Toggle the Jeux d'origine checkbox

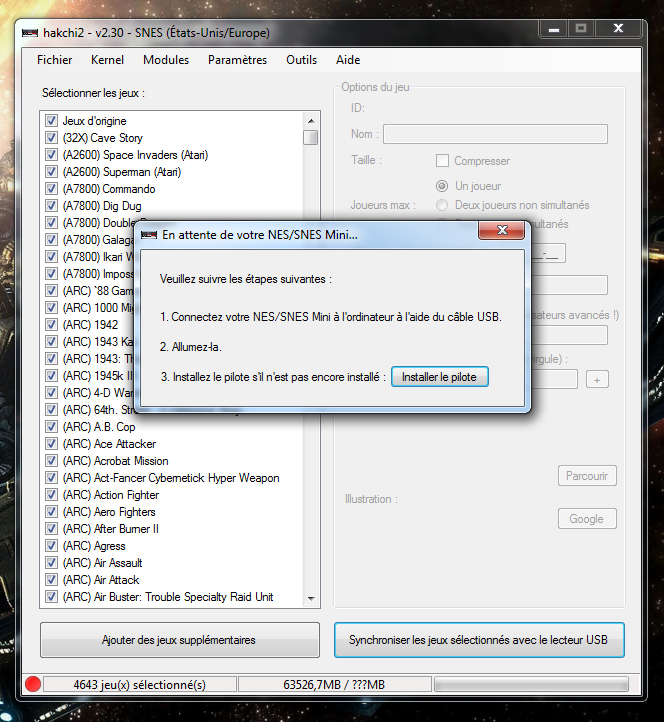pyautogui.click(x=51, y=121)
